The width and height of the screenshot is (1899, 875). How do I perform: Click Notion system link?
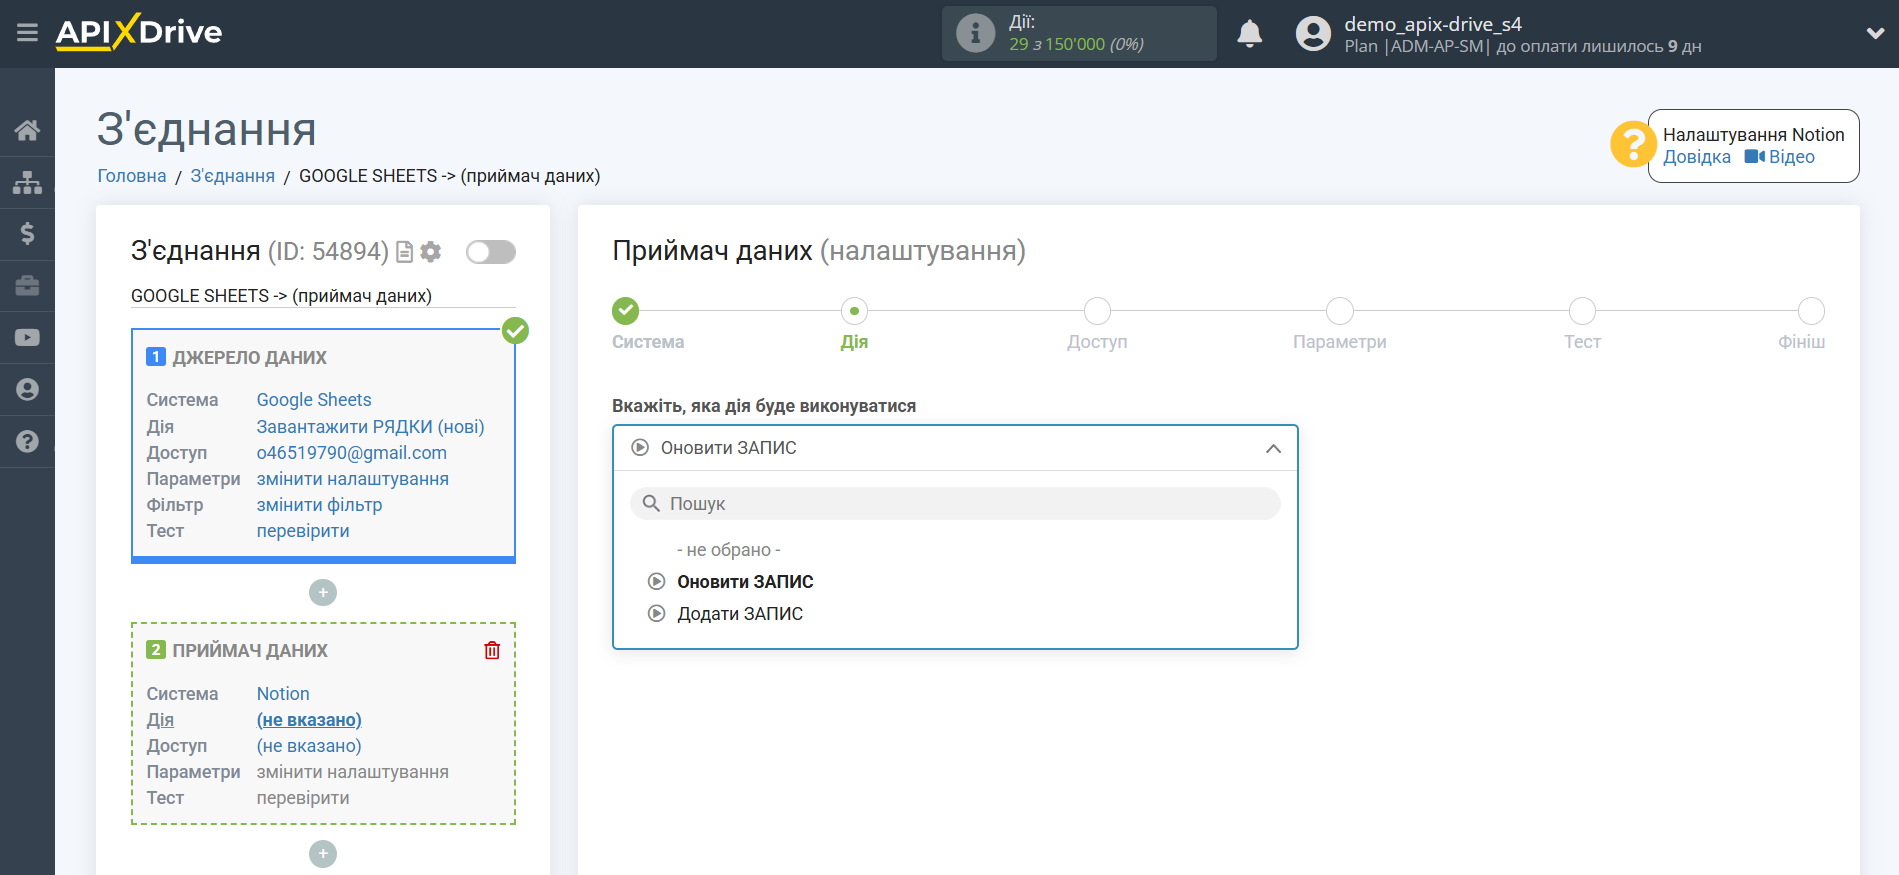283,694
